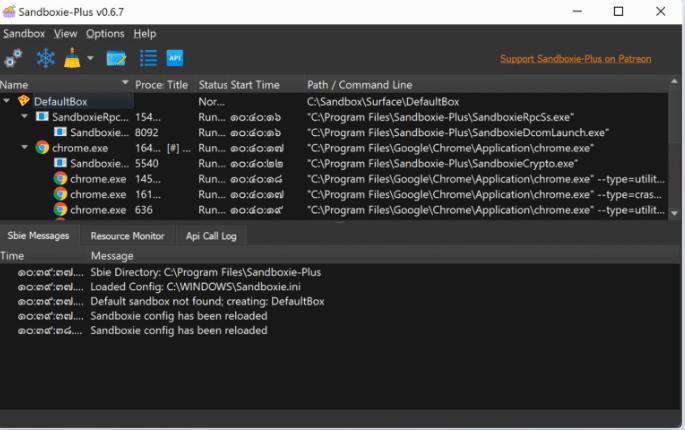Click chrome.exe path with --type=cras...
This screenshot has width=685, height=430.
[484, 194]
